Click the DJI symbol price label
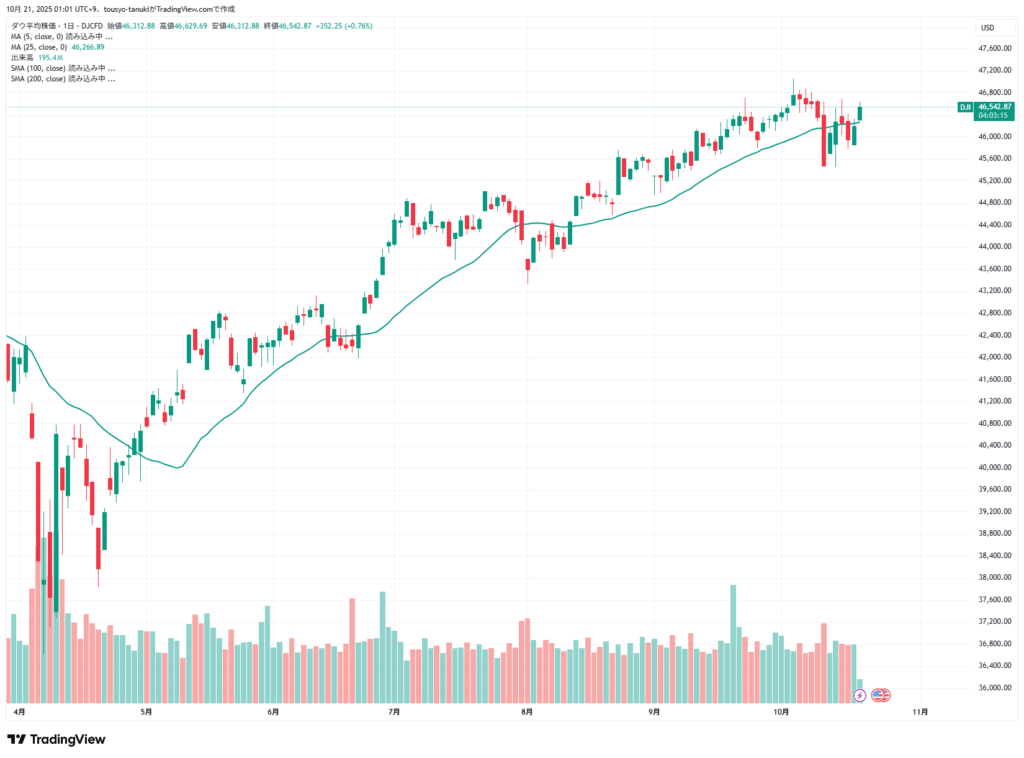 (x=965, y=106)
